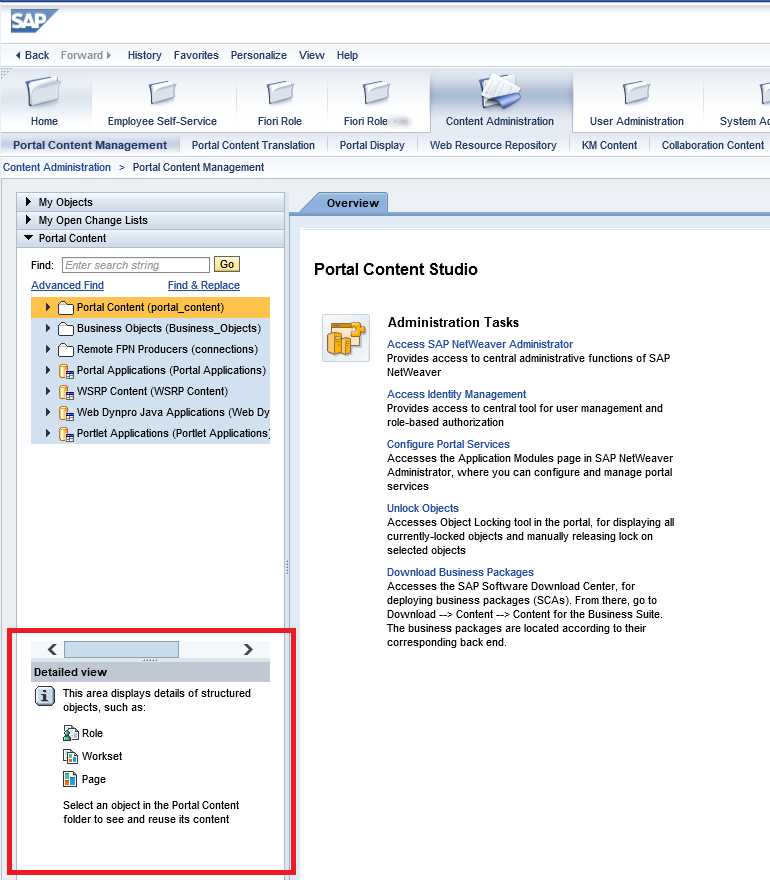Collapse the Portal Content section

28,237
